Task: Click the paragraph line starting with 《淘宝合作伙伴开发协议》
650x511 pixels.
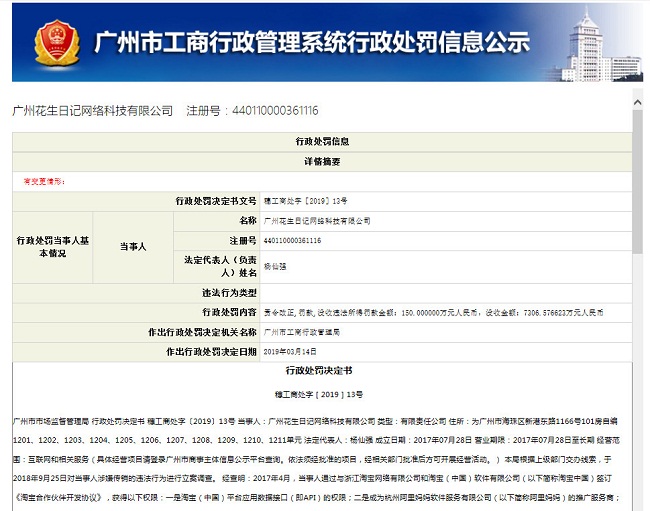Action: point(317,497)
